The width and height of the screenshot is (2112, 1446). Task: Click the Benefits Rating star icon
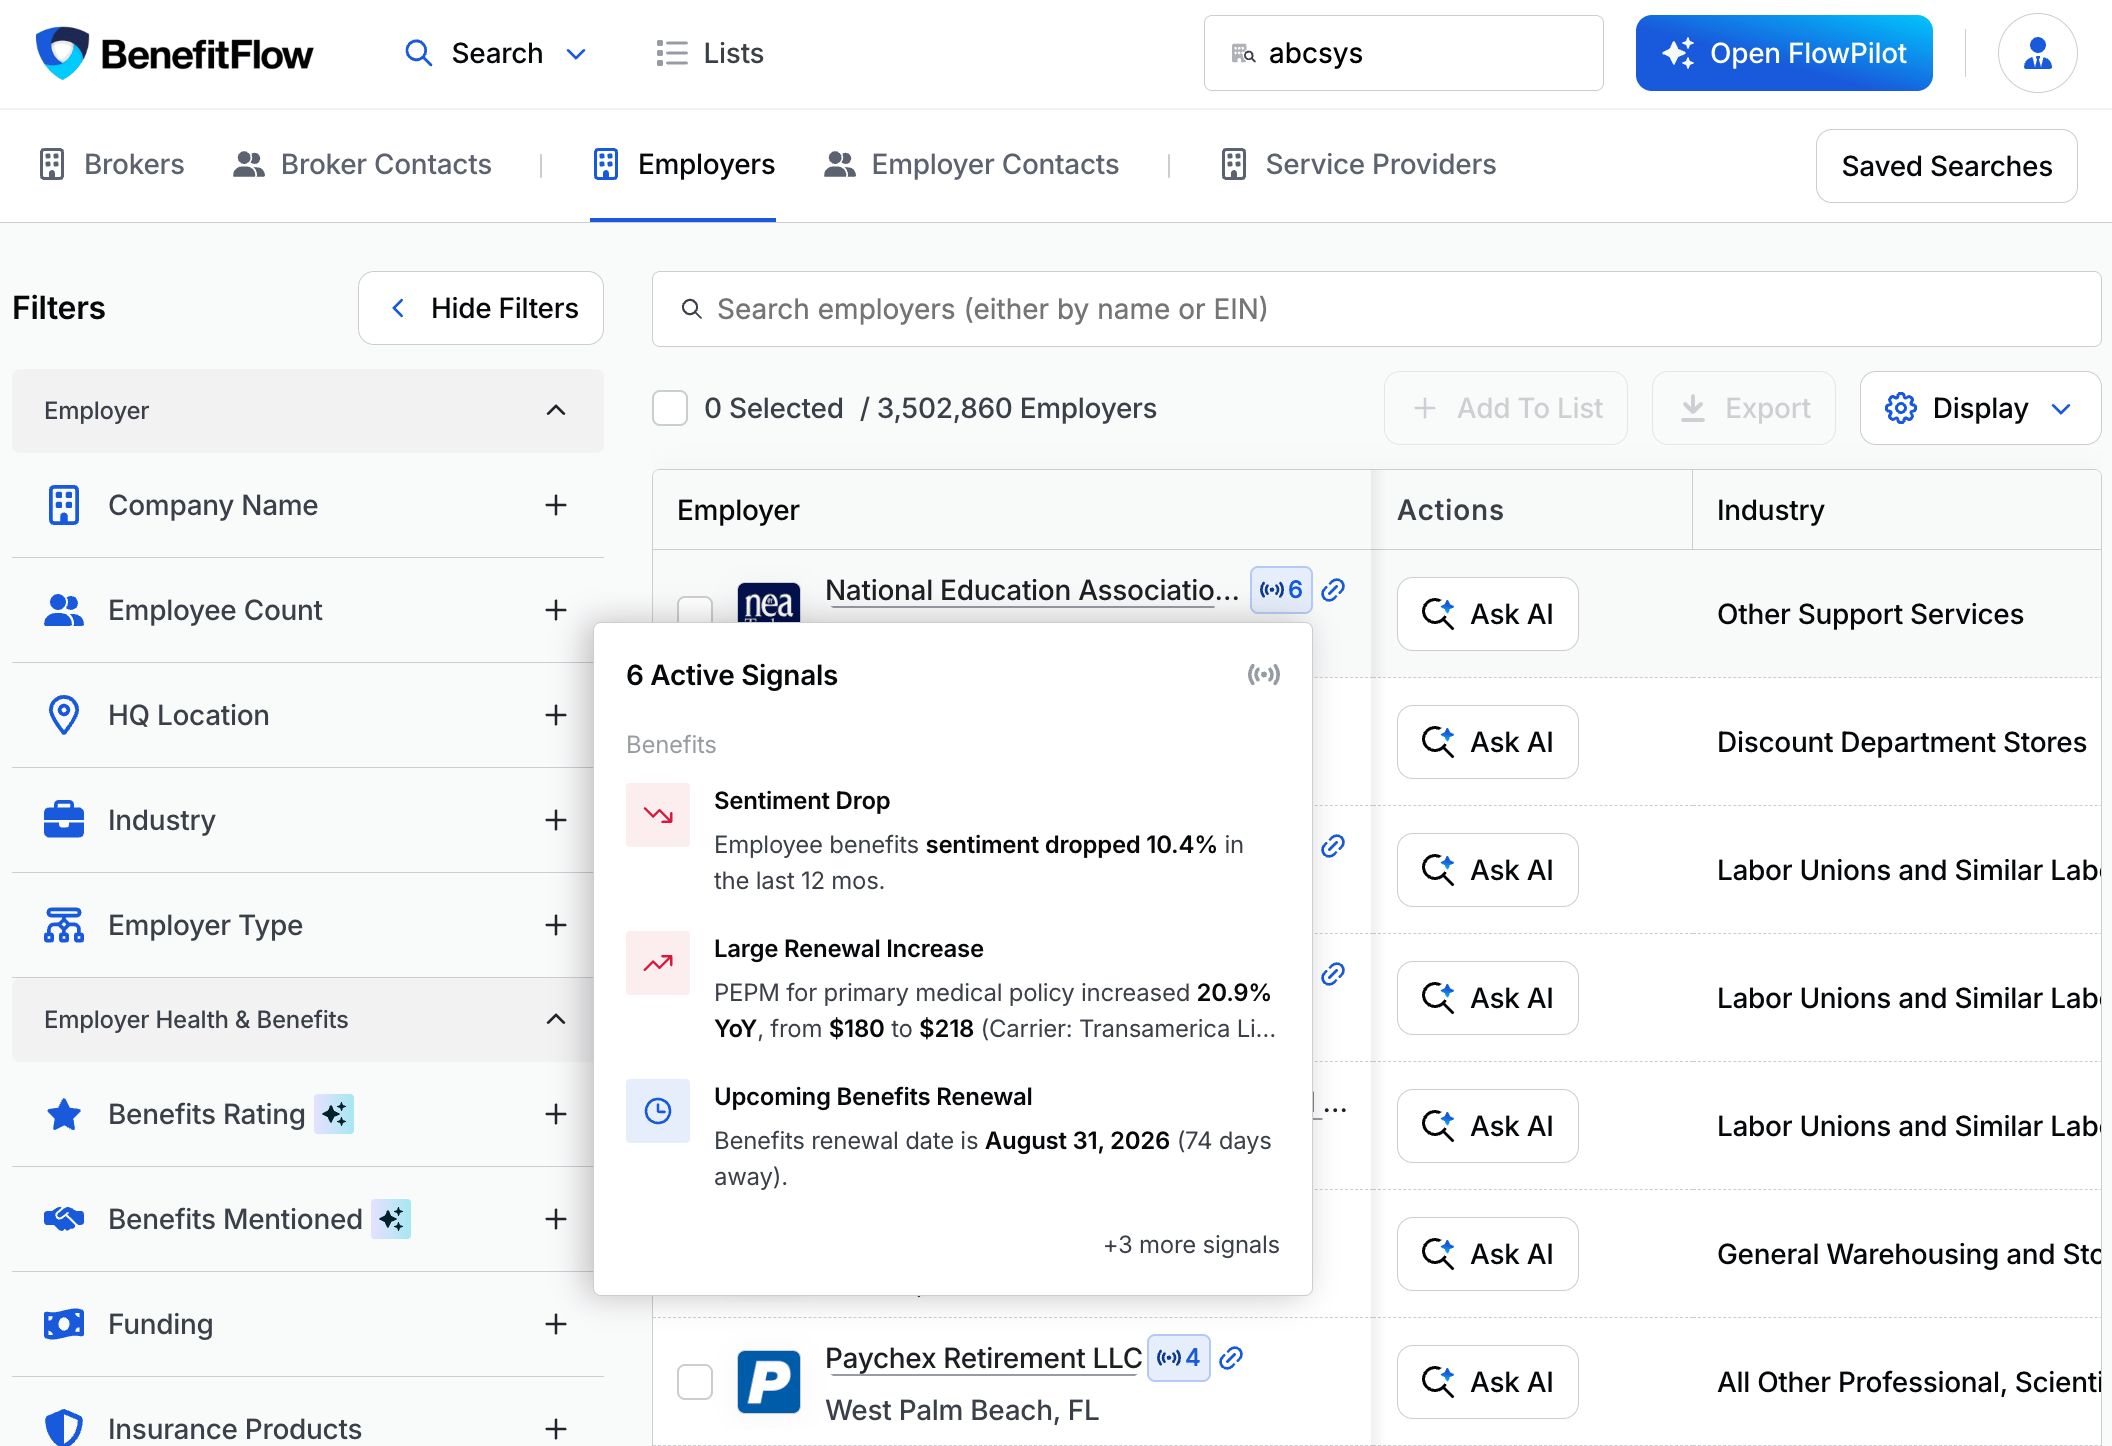click(x=64, y=1114)
